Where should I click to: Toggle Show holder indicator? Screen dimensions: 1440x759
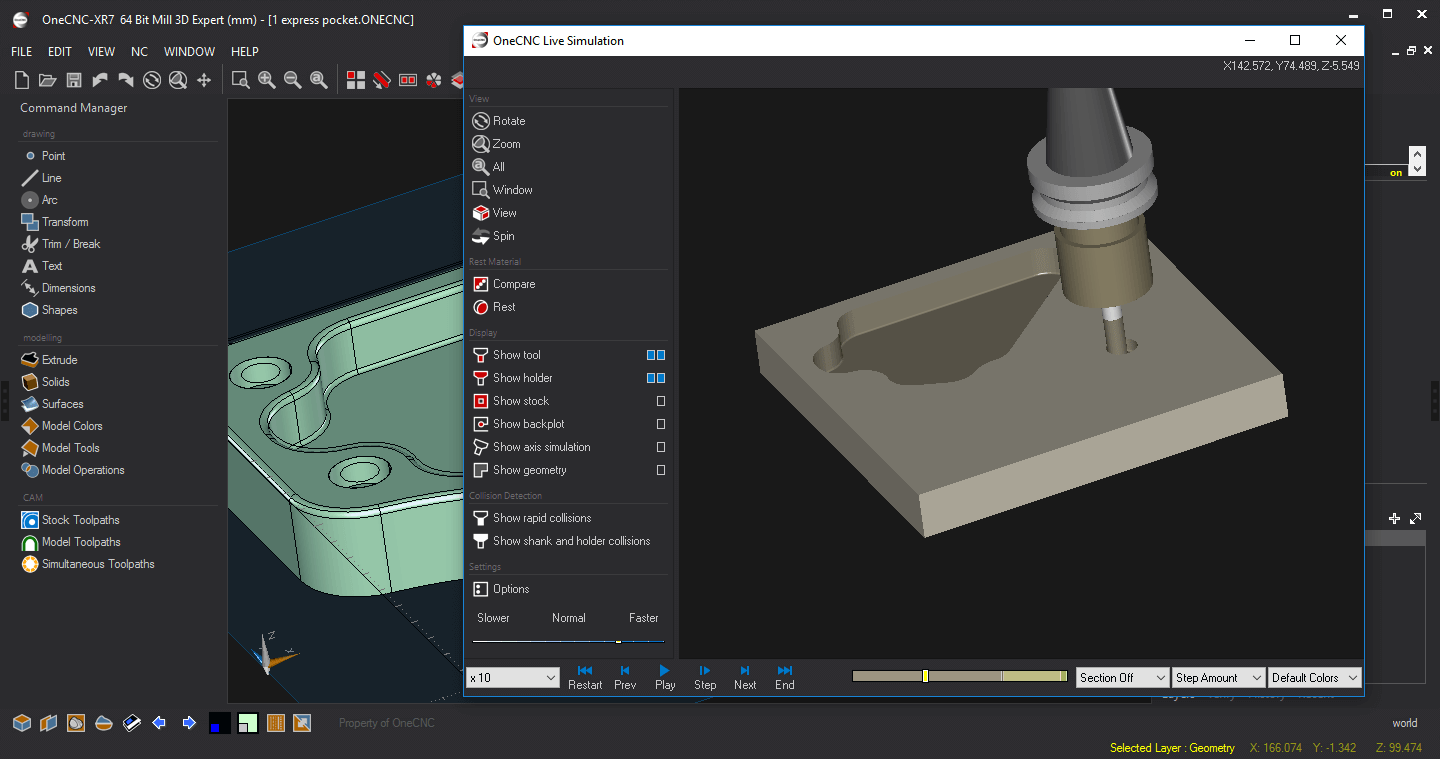pos(656,378)
